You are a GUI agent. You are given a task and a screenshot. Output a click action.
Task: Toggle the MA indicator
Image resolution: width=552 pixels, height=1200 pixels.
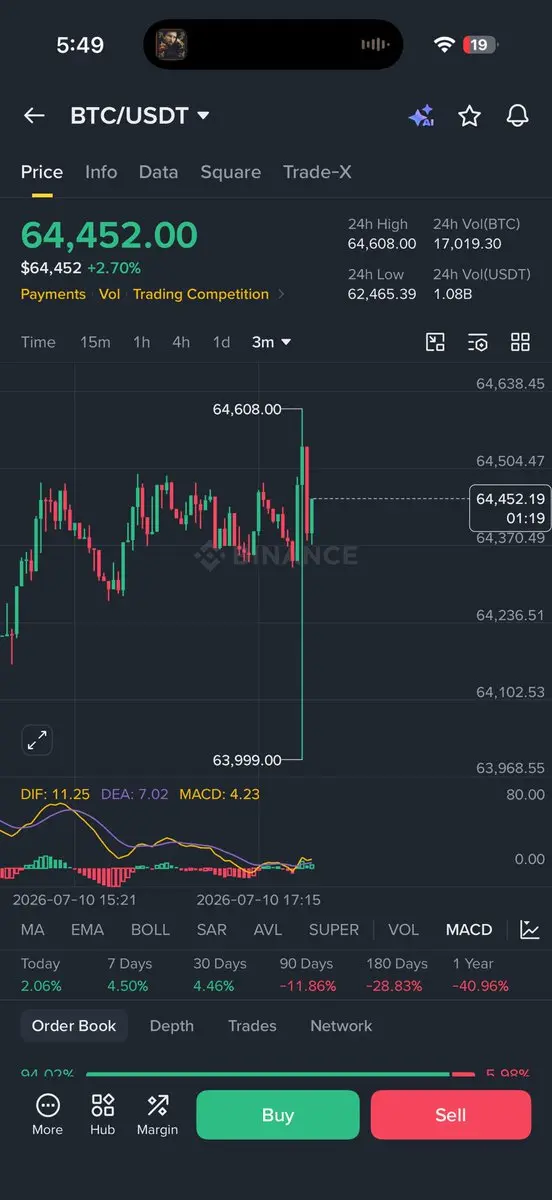click(33, 930)
